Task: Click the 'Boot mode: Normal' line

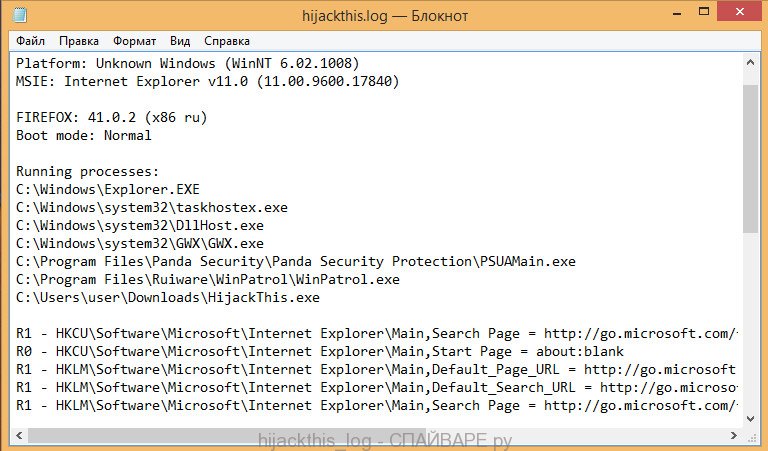Action: pos(84,136)
